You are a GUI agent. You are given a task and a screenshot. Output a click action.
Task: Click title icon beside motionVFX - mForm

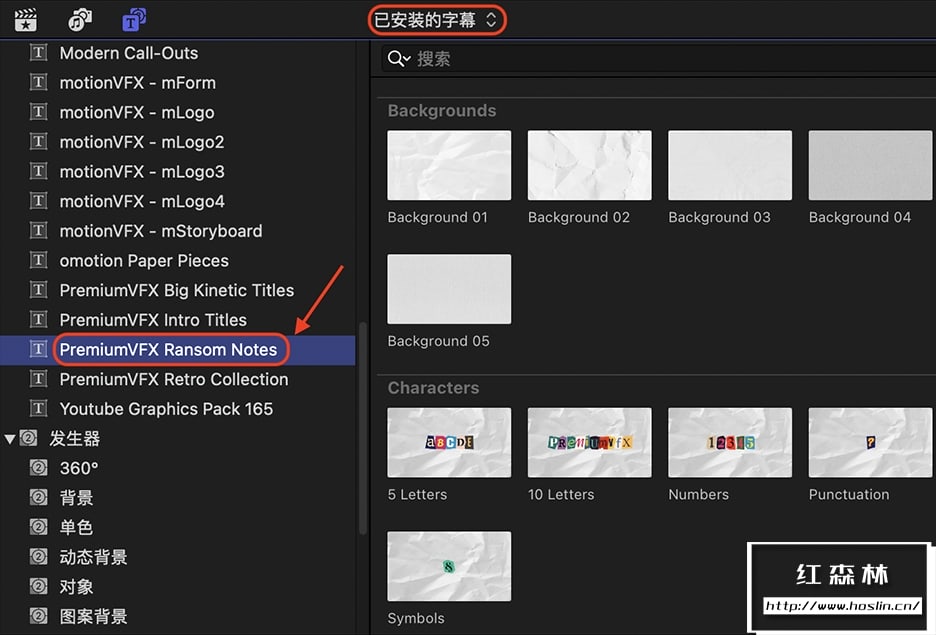tap(38, 82)
